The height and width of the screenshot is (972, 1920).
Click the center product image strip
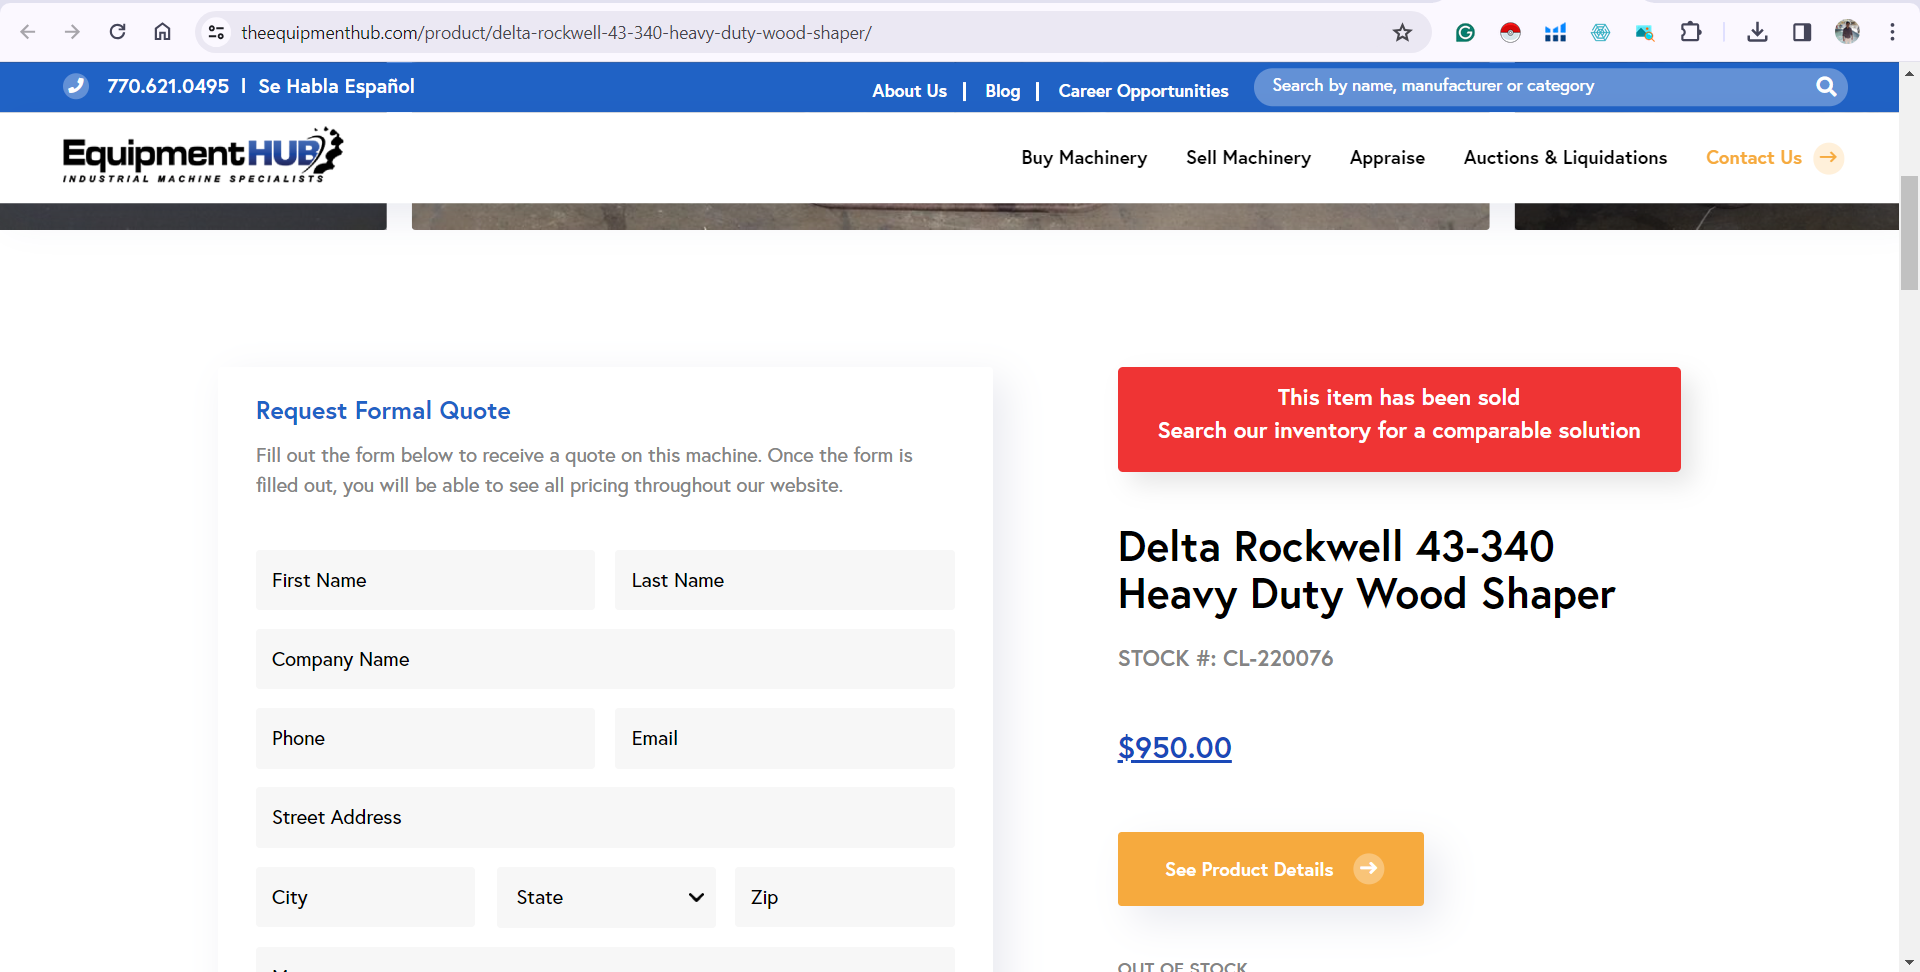coord(950,216)
